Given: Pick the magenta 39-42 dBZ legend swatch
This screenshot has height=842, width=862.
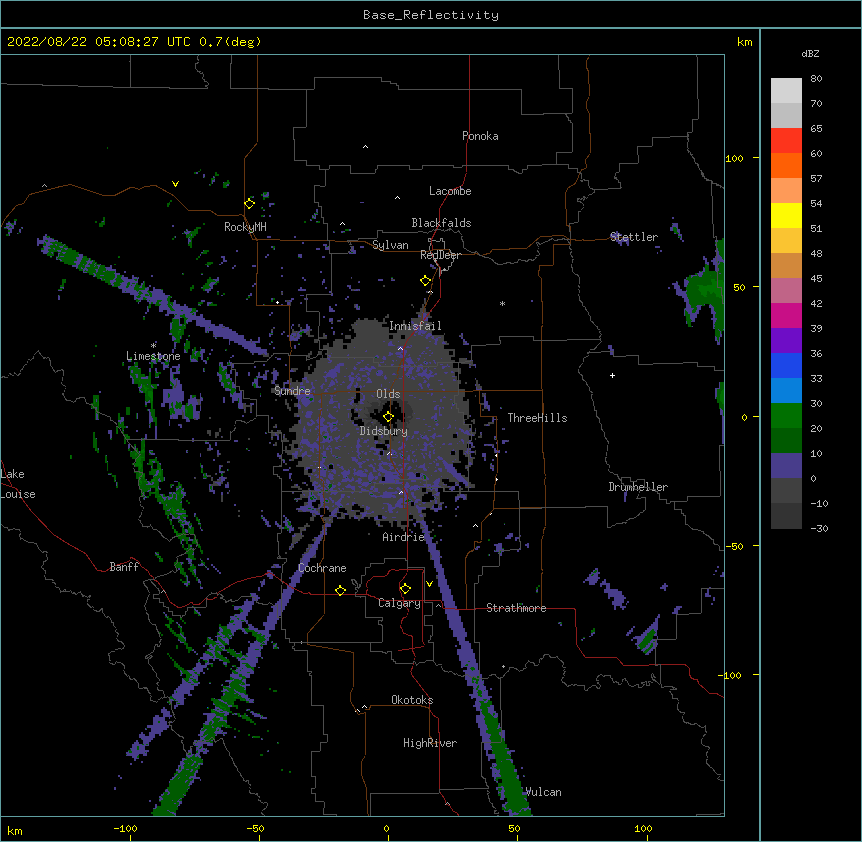Looking at the screenshot, I should pyautogui.click(x=786, y=315).
